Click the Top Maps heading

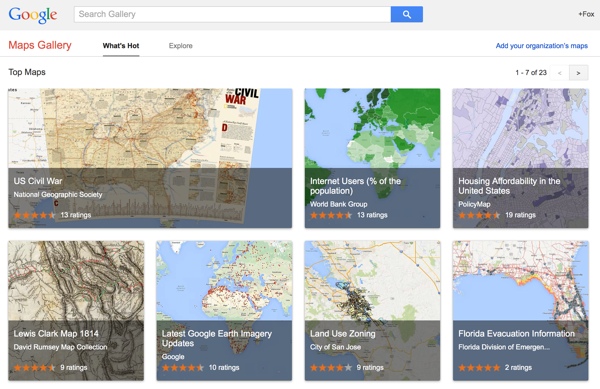[27, 72]
